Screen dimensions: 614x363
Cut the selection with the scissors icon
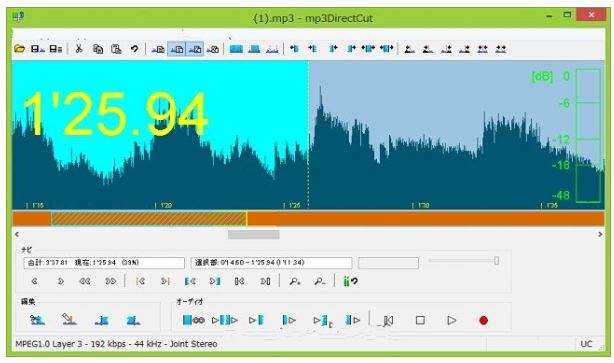tap(79, 49)
